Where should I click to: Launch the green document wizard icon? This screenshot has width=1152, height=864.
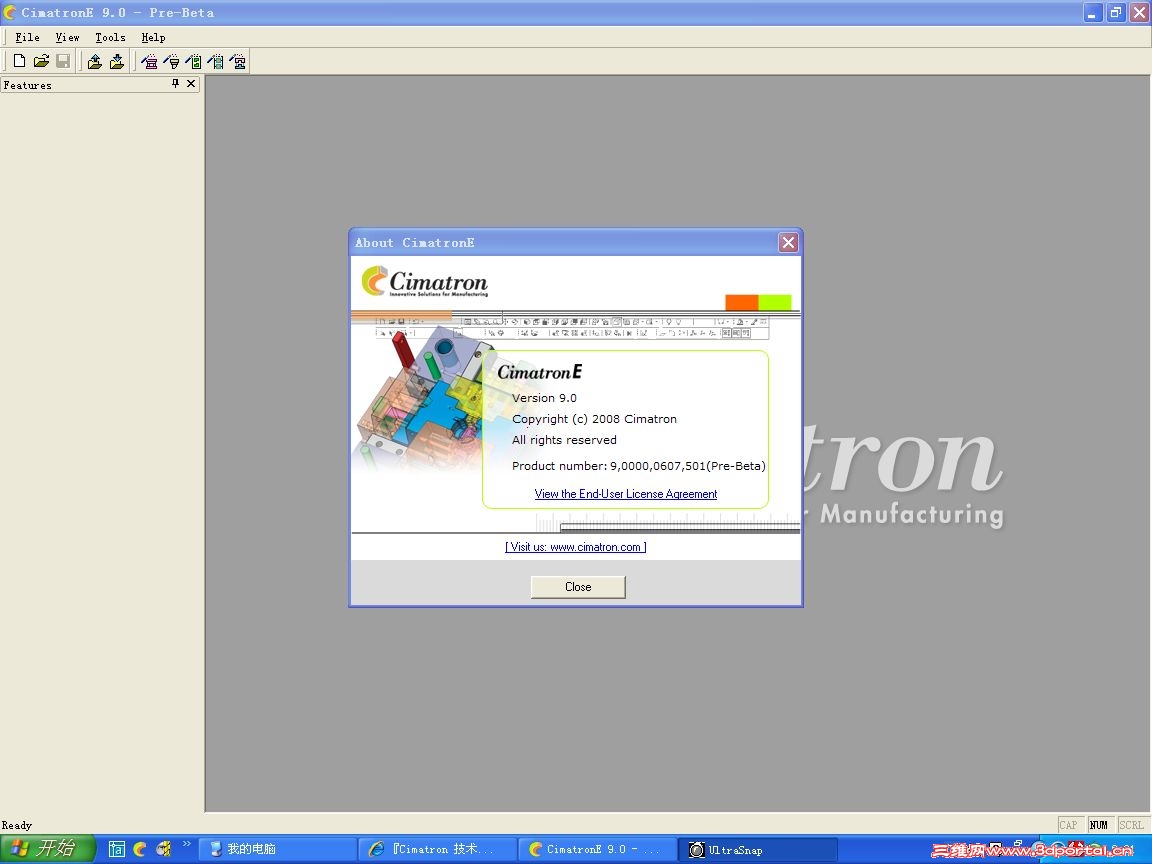193,62
